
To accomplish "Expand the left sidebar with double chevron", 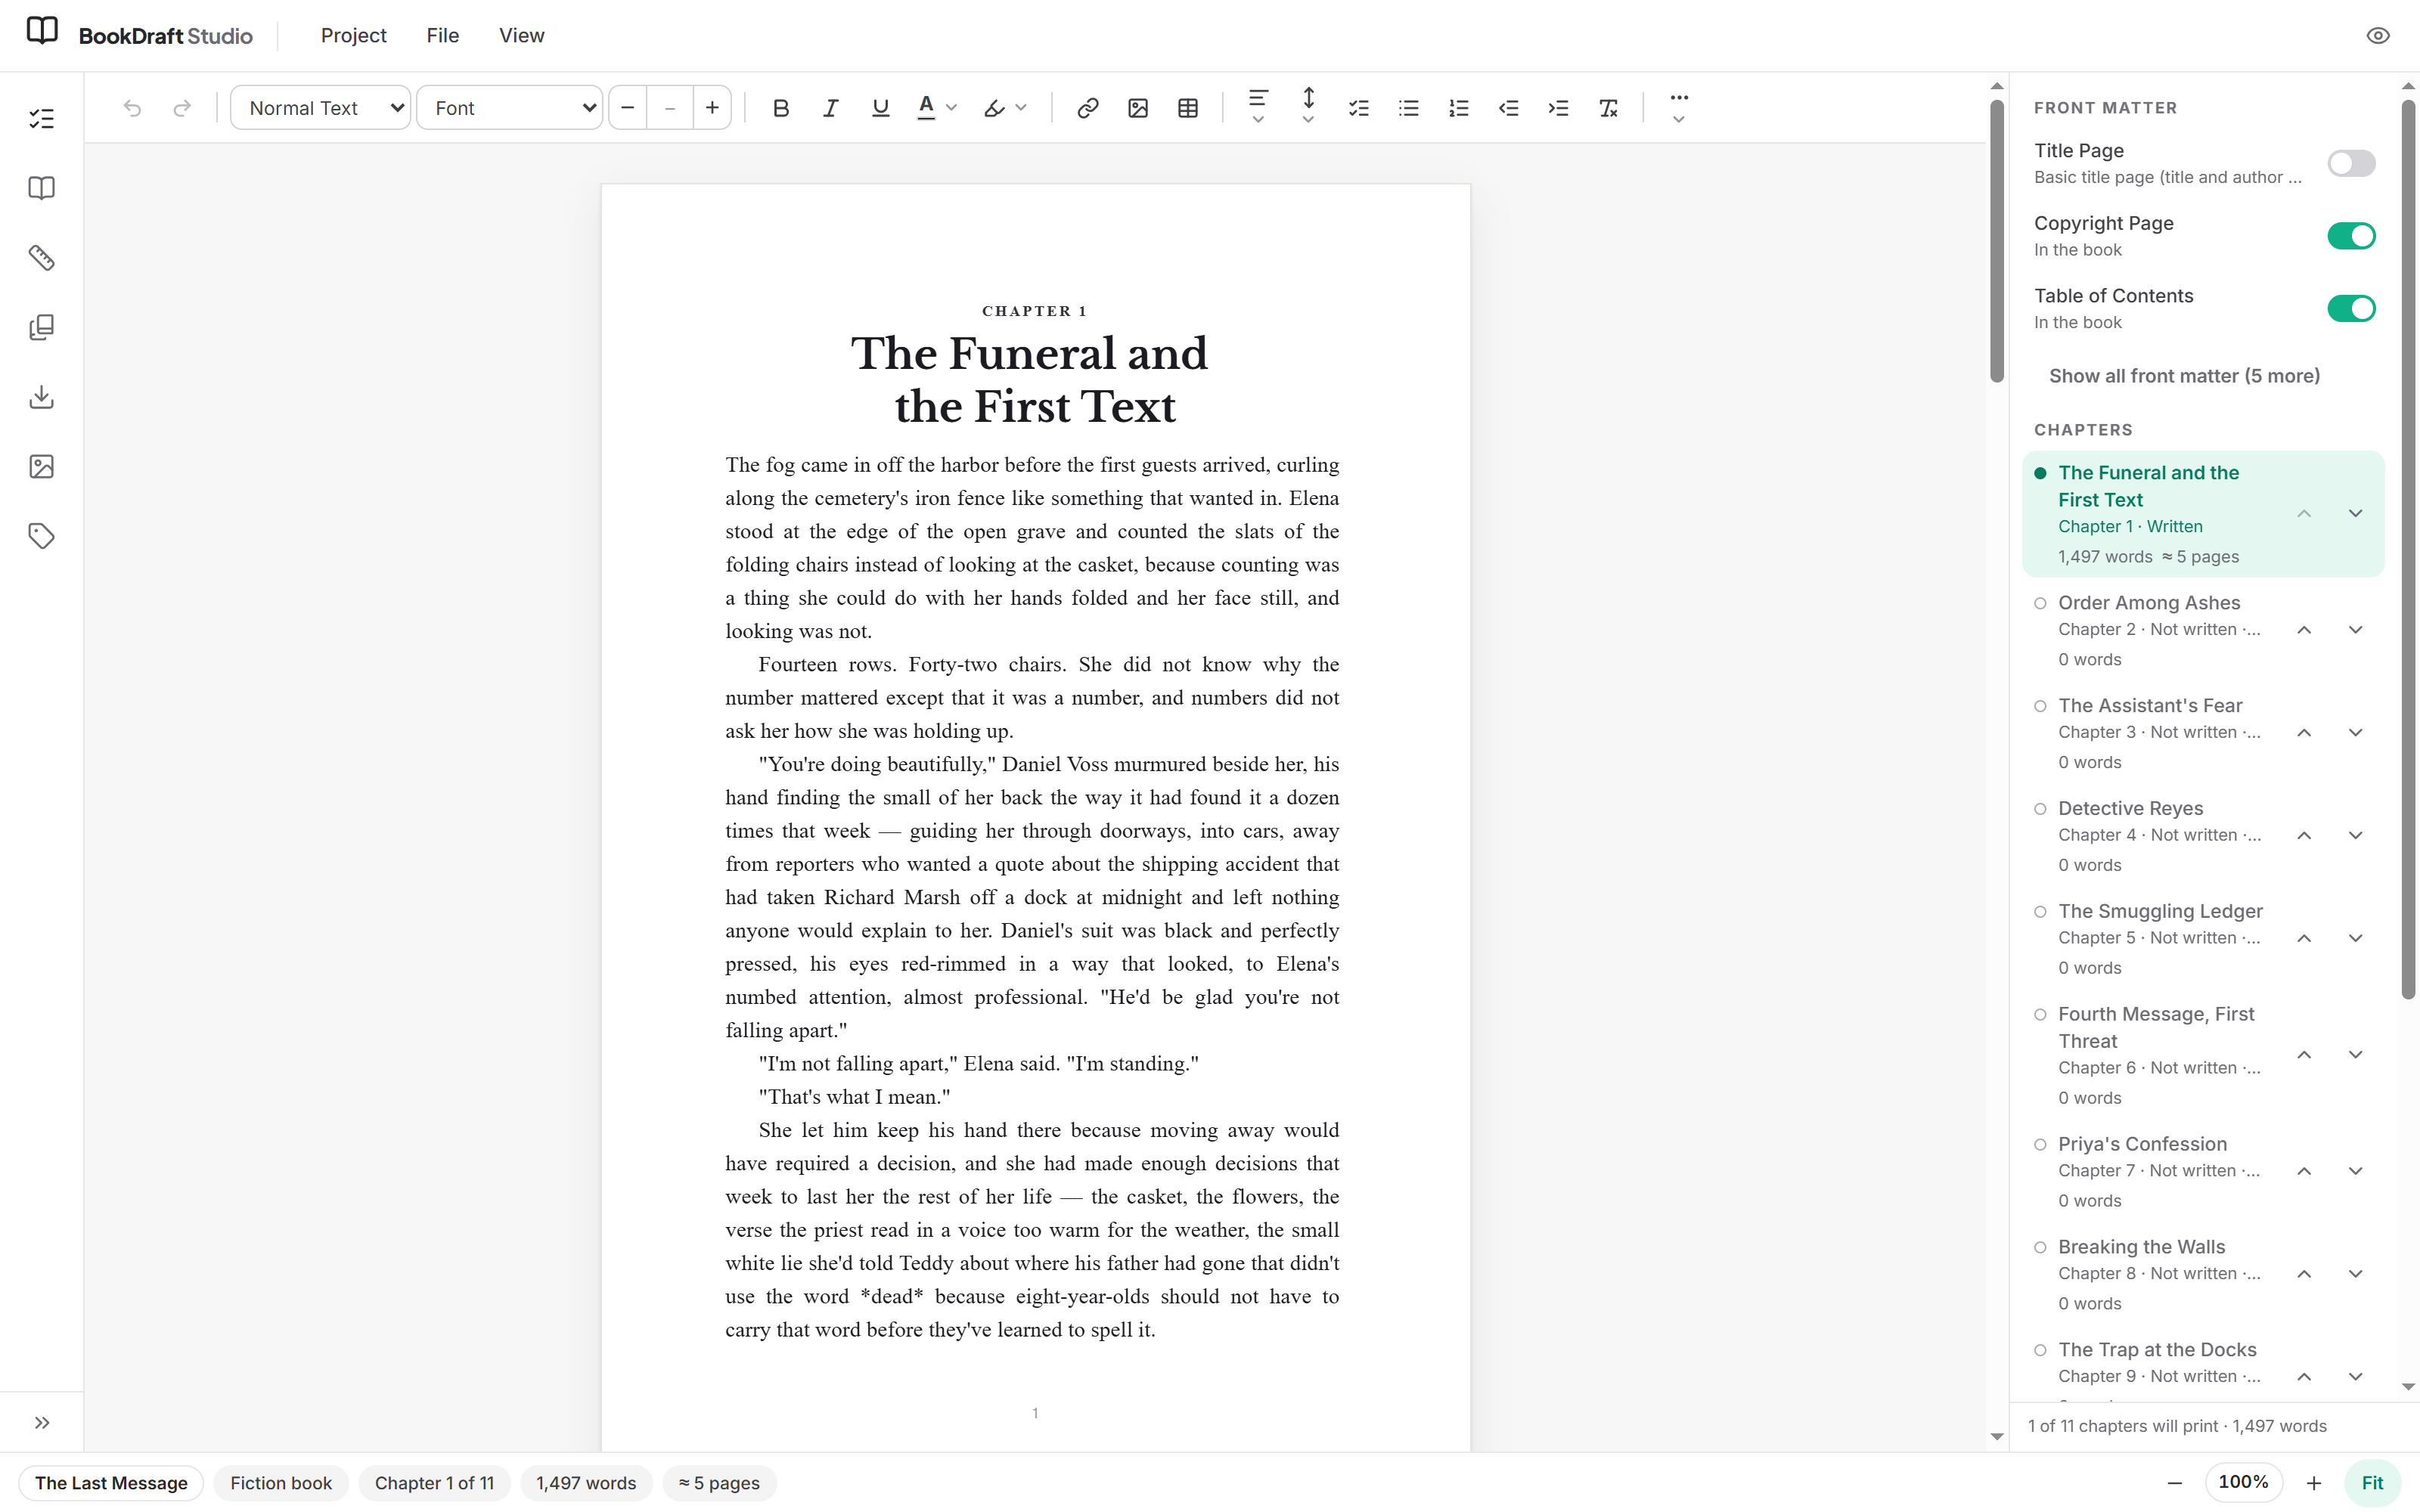I will (x=42, y=1422).
